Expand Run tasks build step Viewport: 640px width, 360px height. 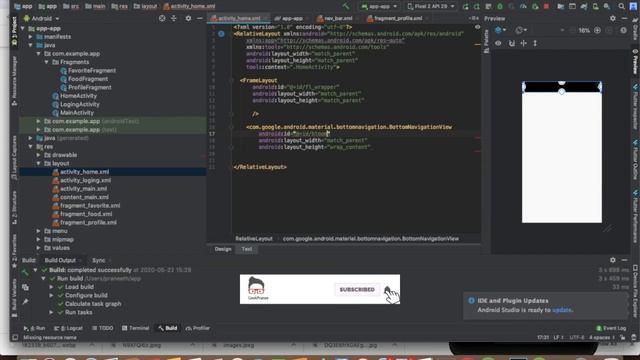click(51, 312)
